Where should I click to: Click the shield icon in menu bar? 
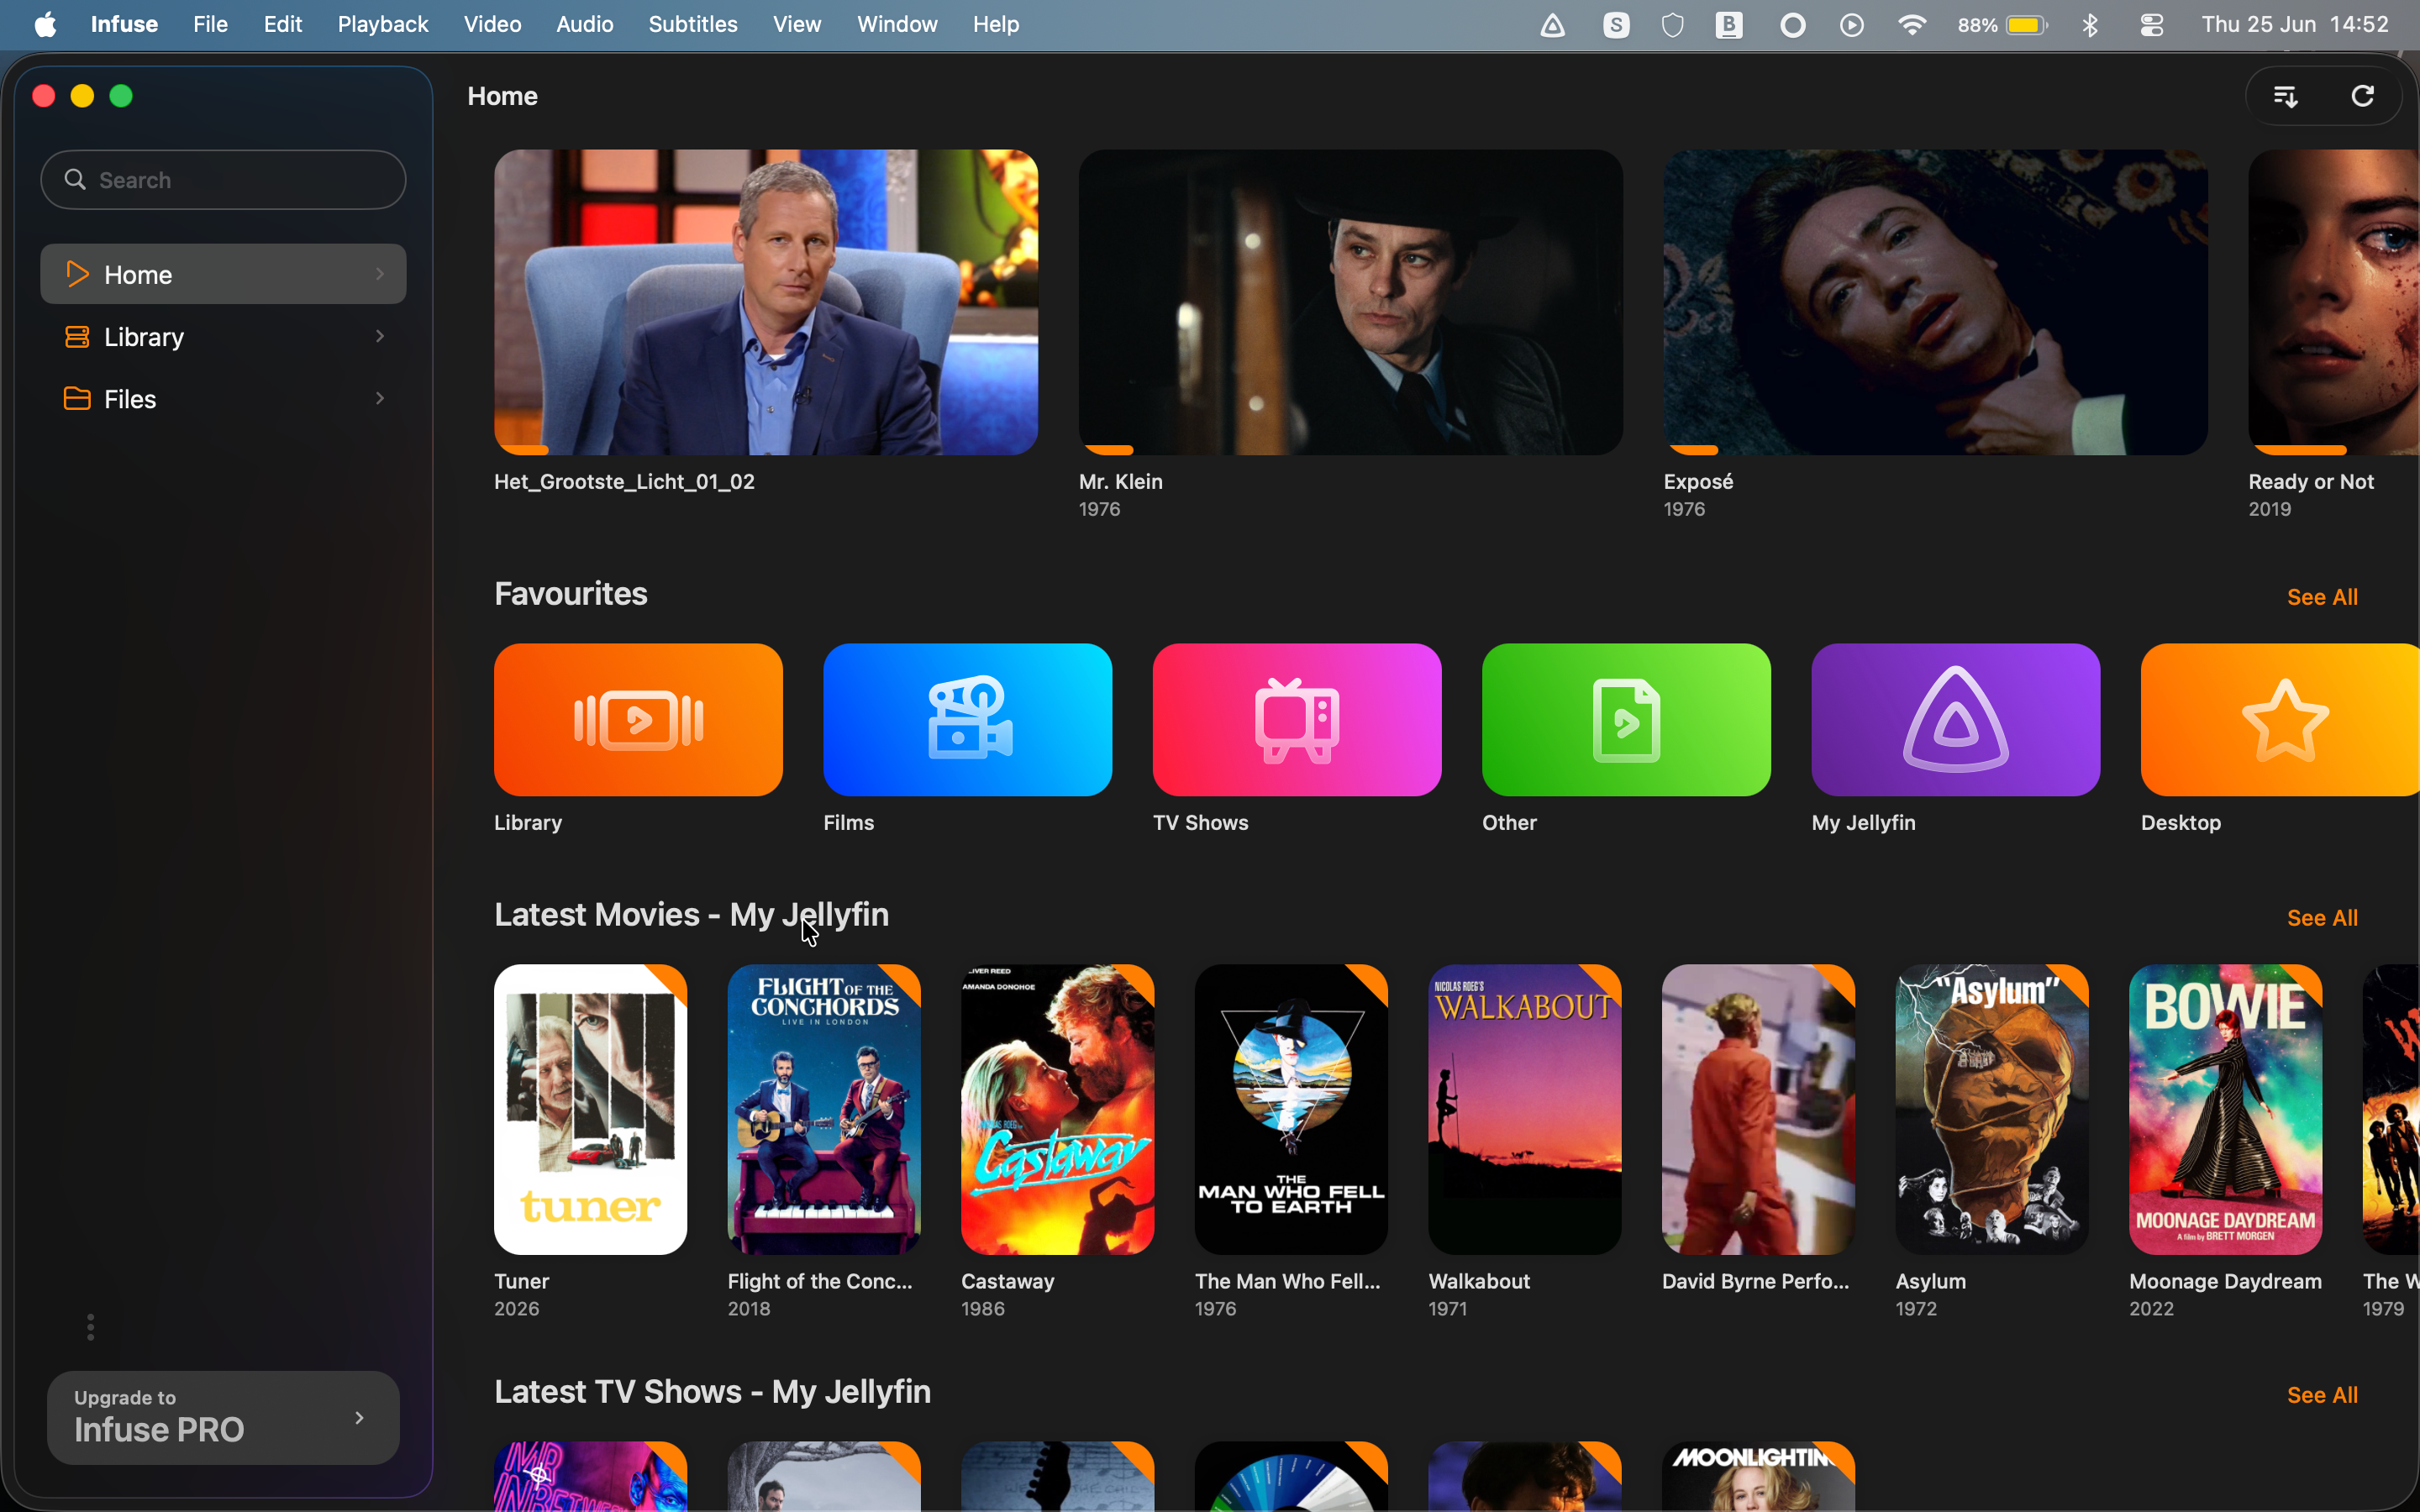(x=1673, y=25)
